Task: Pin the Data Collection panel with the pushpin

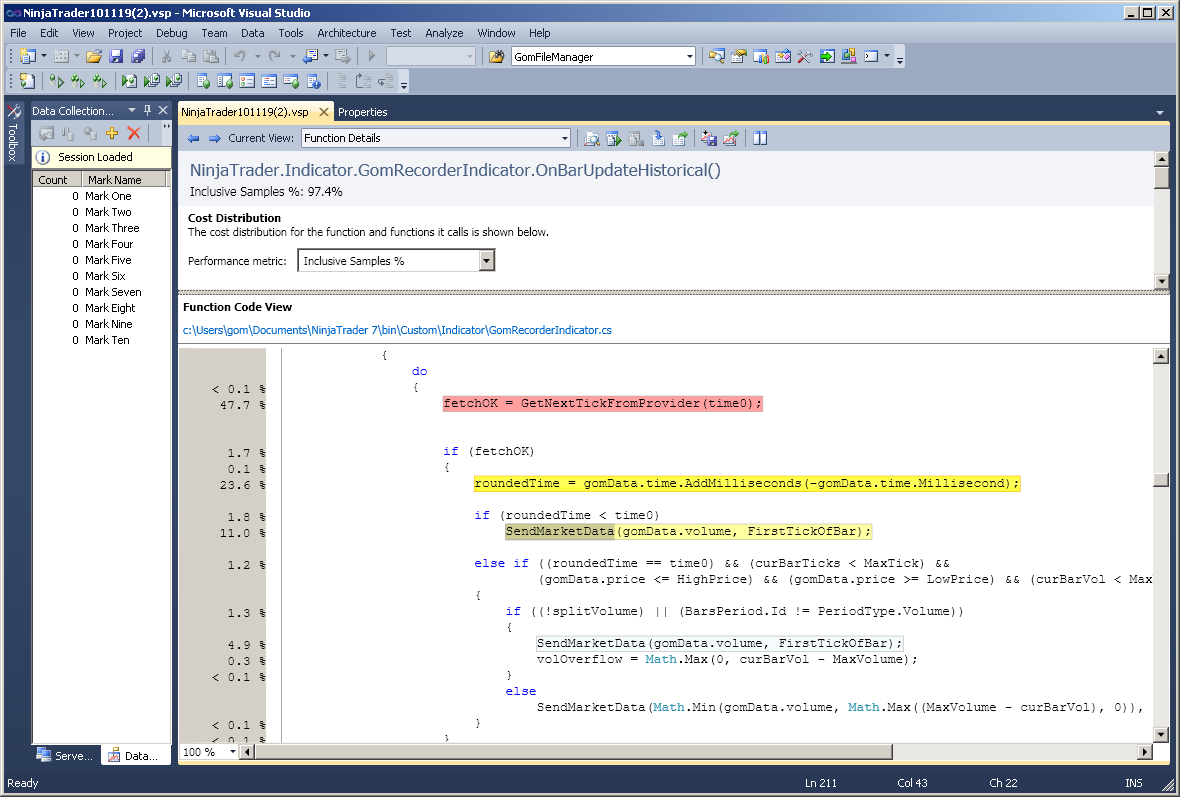Action: (148, 111)
